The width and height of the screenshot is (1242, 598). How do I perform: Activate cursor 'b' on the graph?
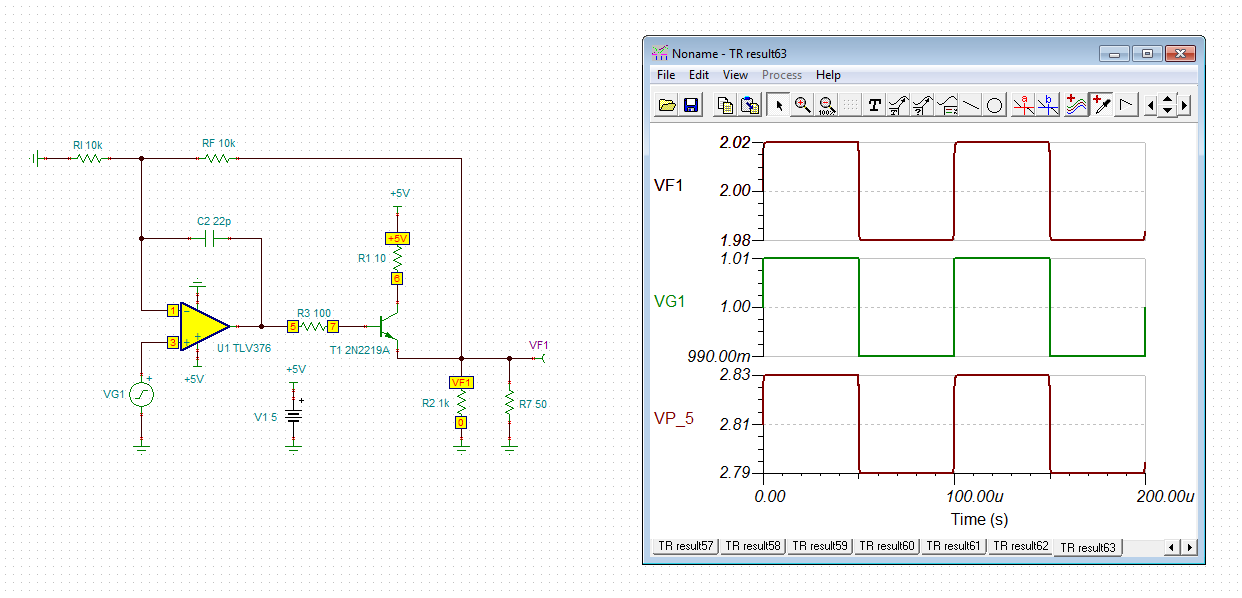pyautogui.click(x=1047, y=105)
